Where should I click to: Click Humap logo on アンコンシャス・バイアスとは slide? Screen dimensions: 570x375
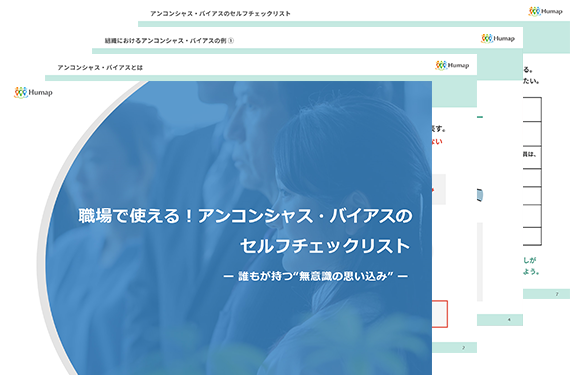452,65
